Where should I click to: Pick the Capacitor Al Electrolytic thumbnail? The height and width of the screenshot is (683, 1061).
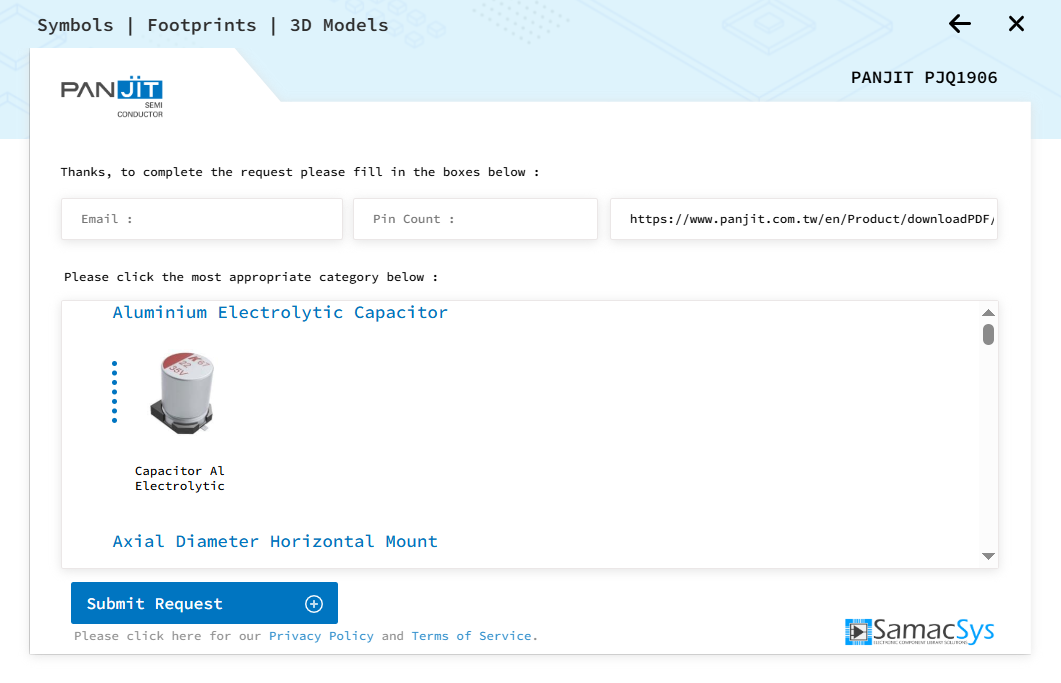[181, 393]
